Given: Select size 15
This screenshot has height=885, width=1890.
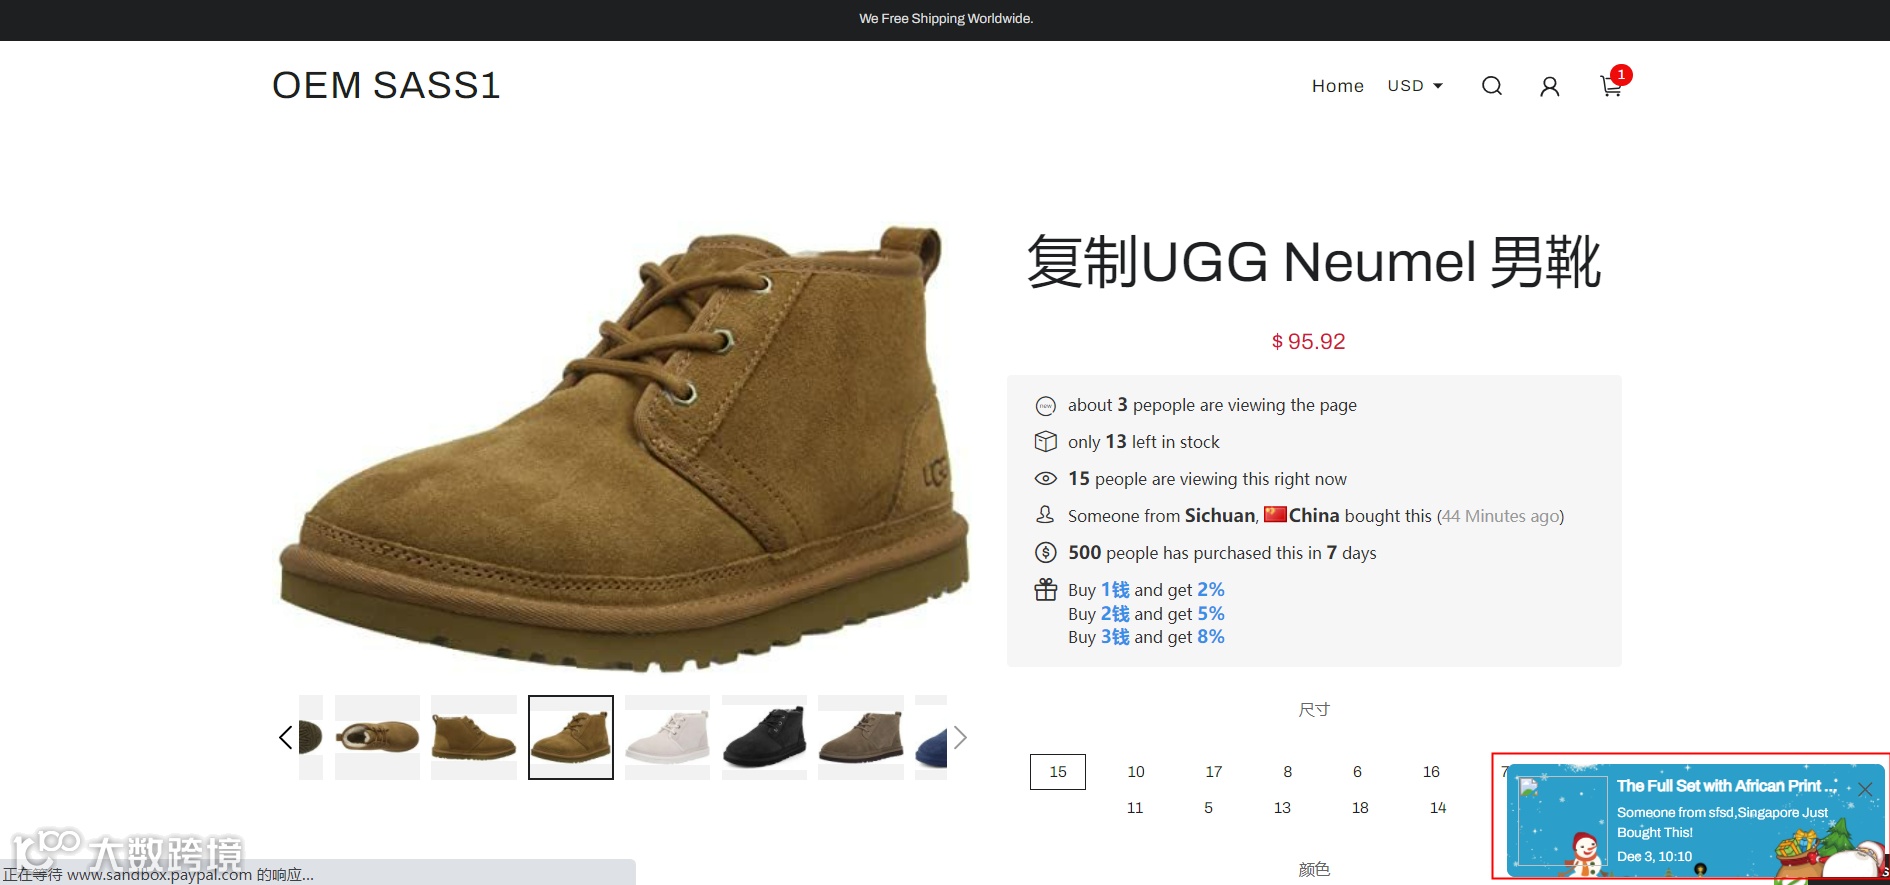Looking at the screenshot, I should 1058,772.
